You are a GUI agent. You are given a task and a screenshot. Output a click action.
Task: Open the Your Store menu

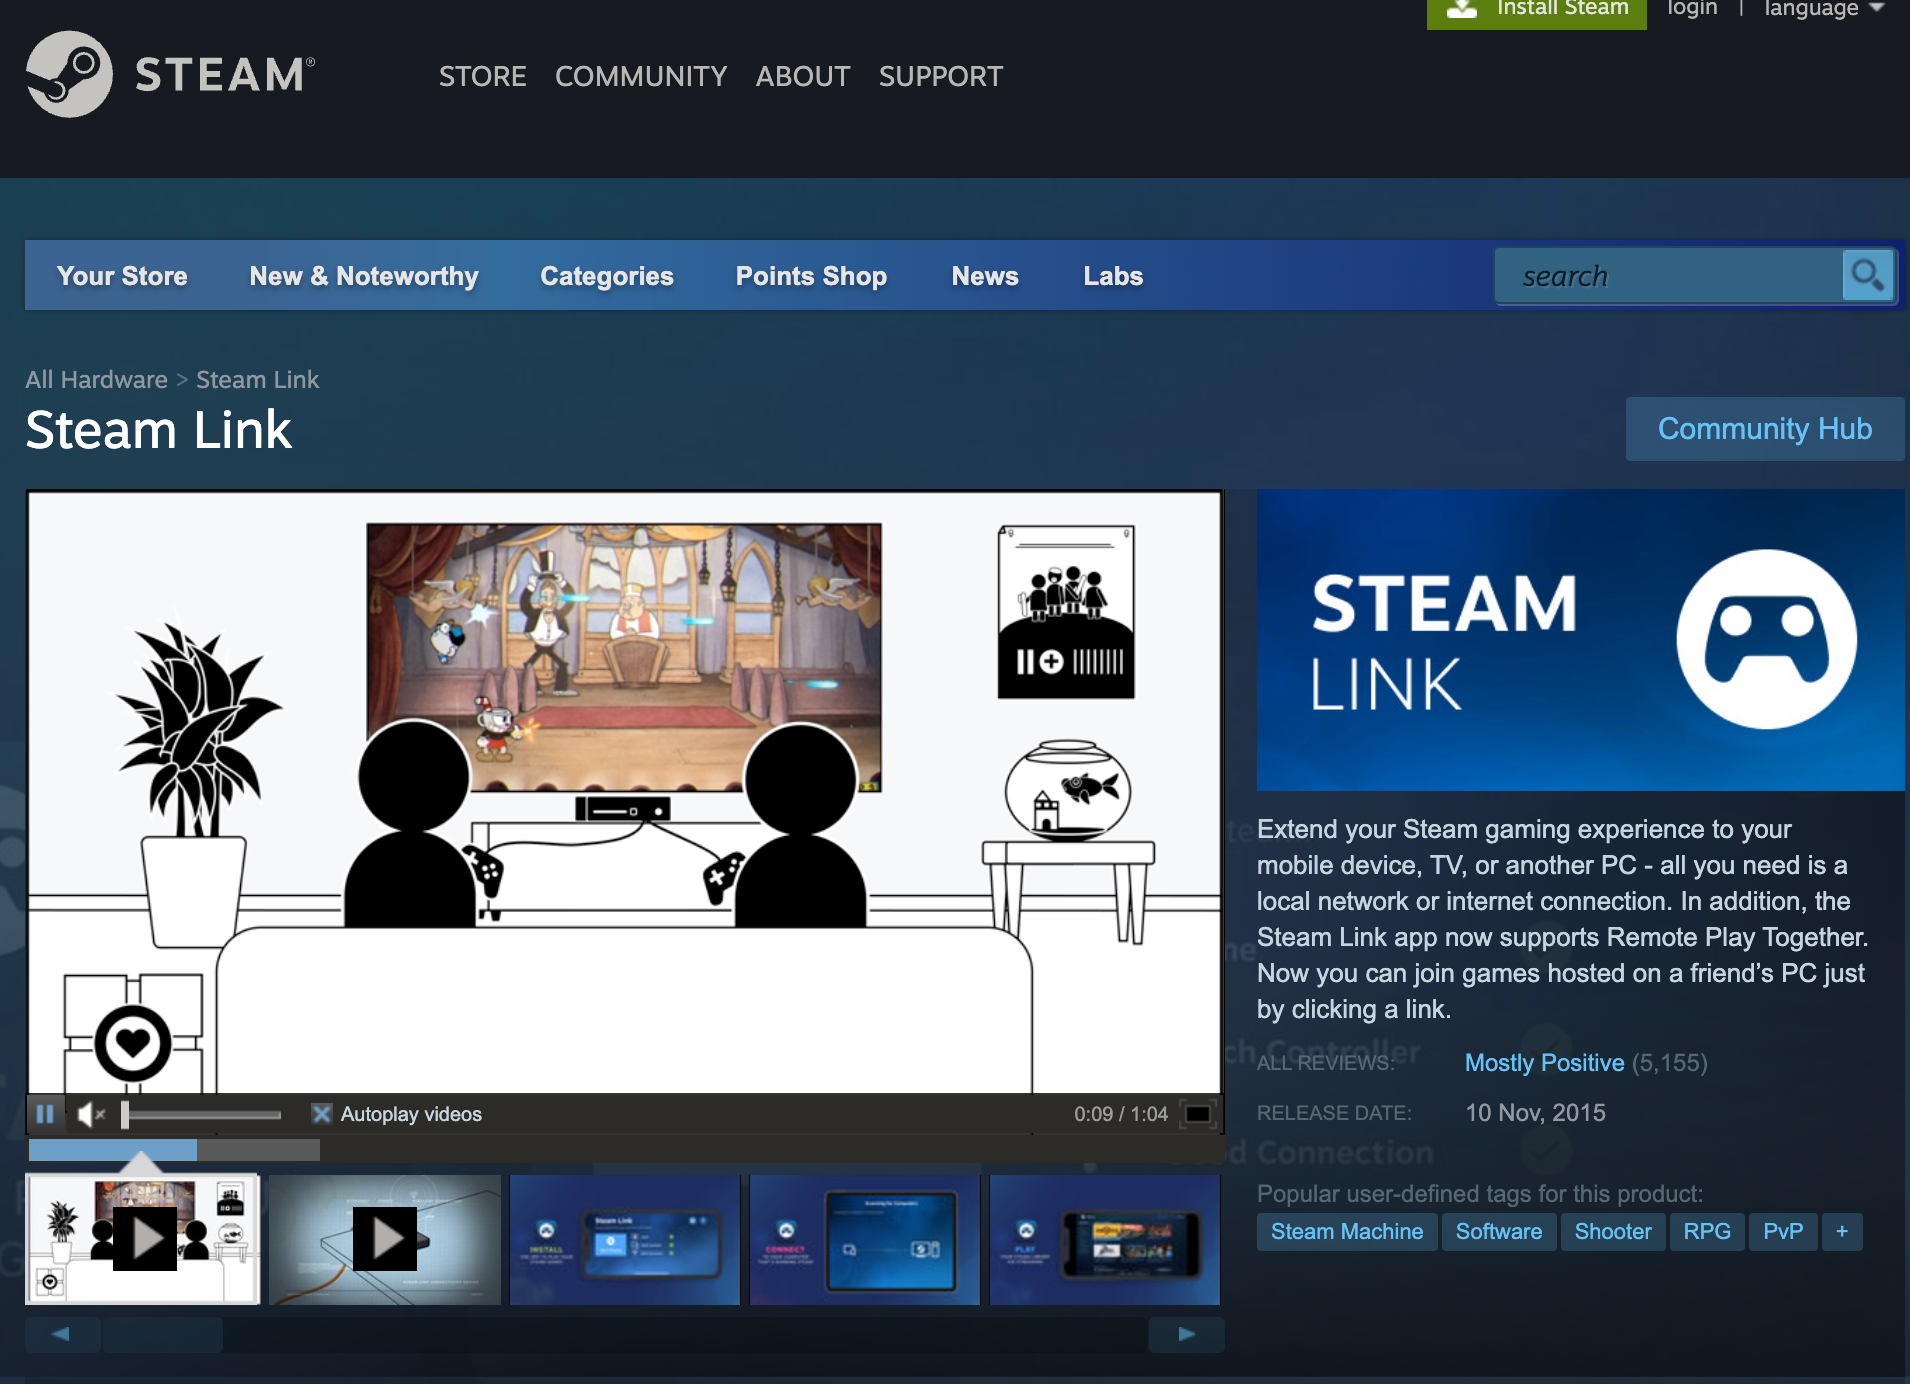pyautogui.click(x=122, y=276)
